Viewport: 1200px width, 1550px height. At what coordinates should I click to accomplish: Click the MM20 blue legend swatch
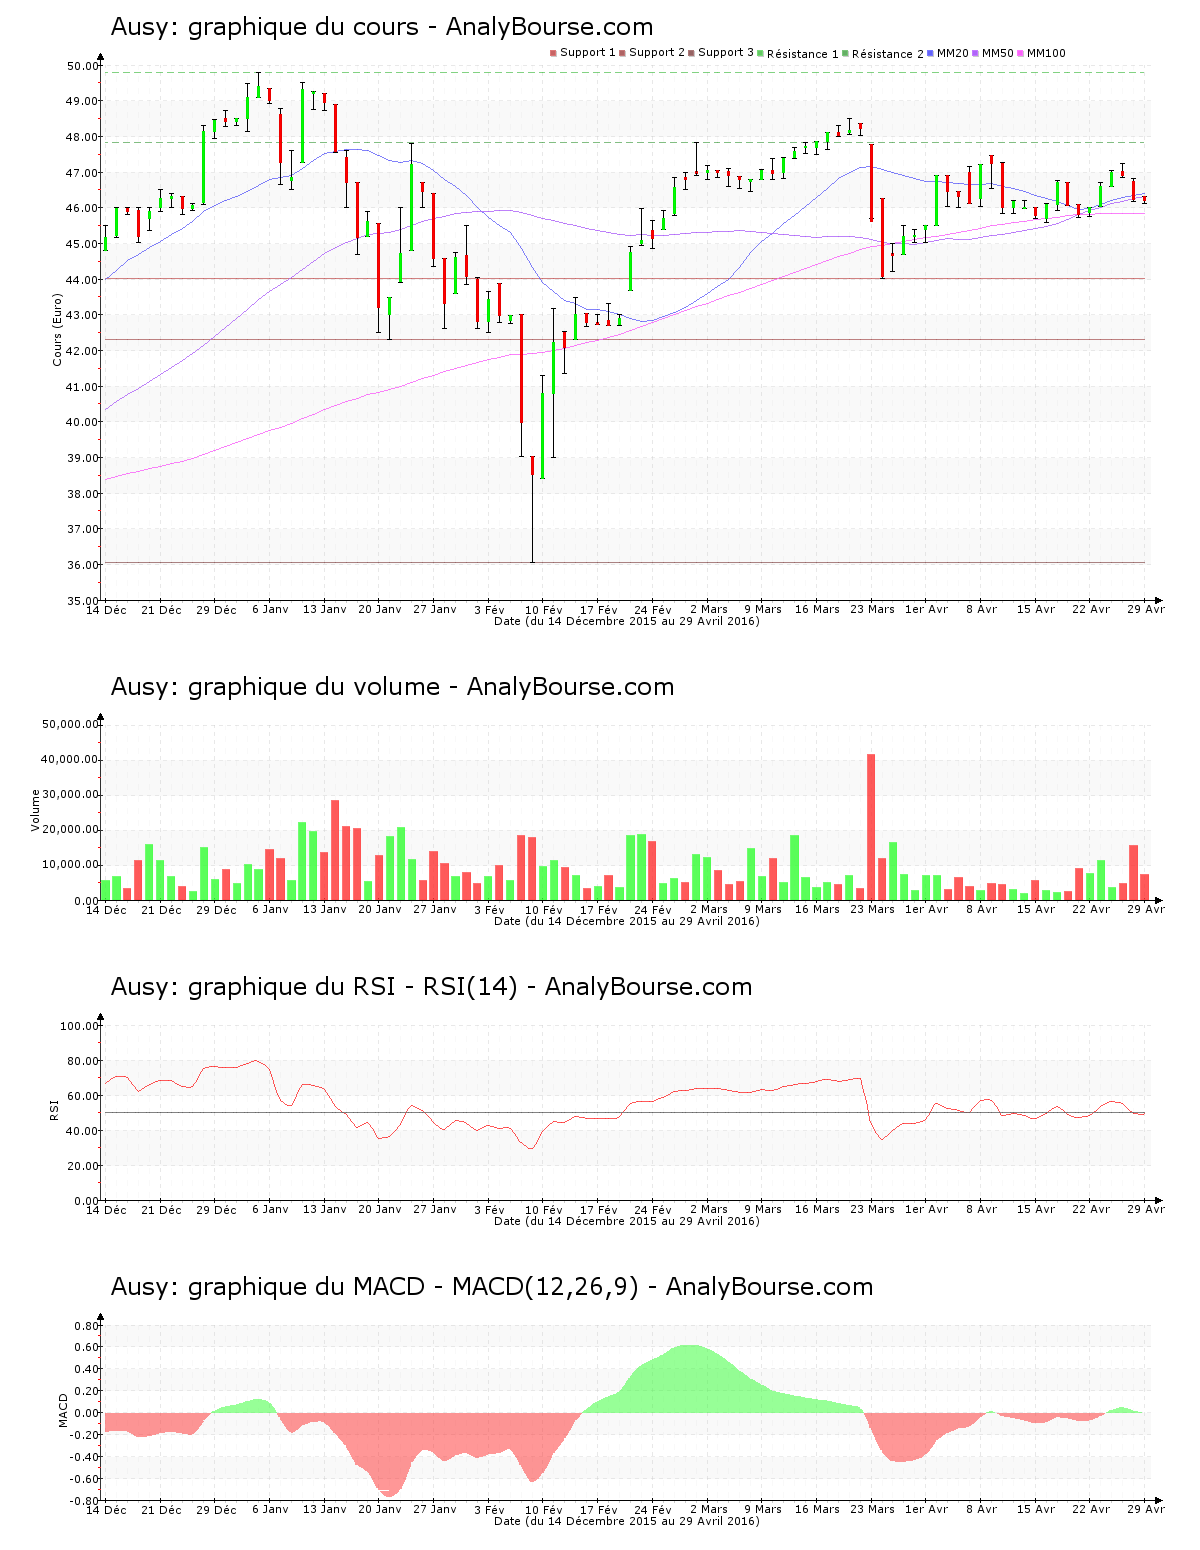[930, 53]
